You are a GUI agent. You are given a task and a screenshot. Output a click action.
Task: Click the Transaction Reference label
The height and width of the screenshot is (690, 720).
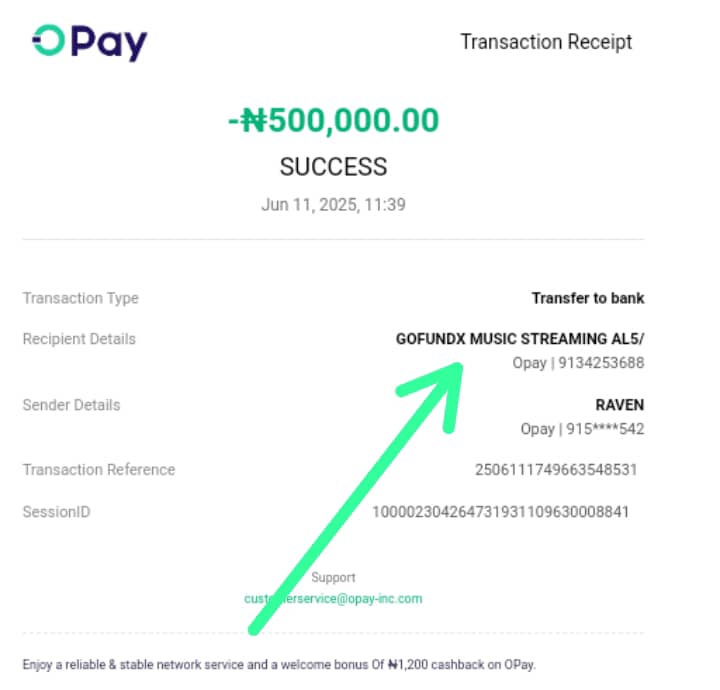[x=99, y=470]
